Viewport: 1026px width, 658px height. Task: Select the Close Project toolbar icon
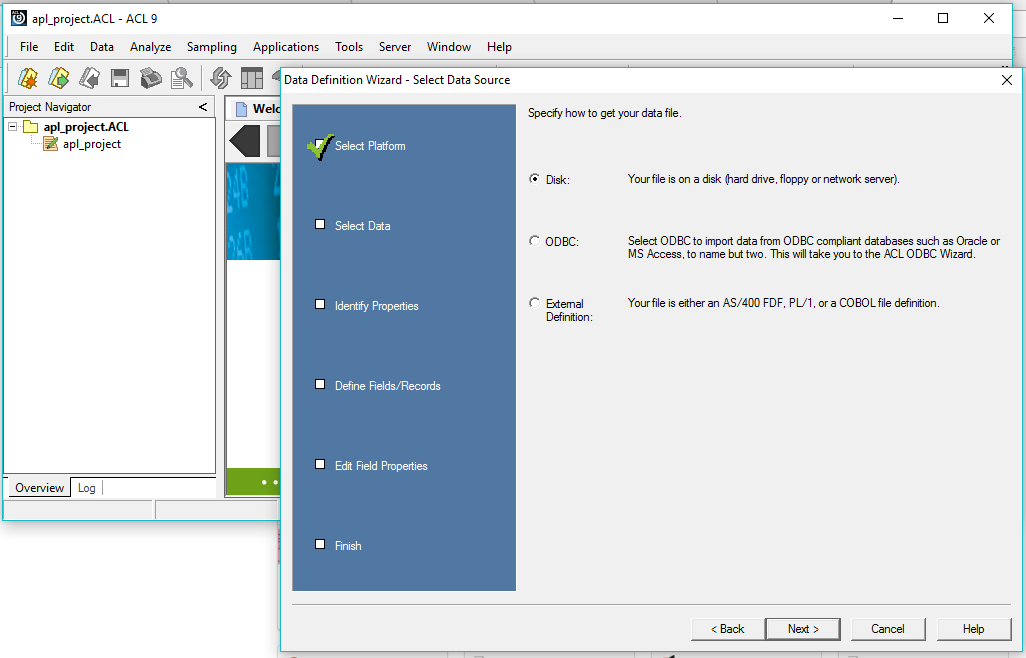[88, 77]
